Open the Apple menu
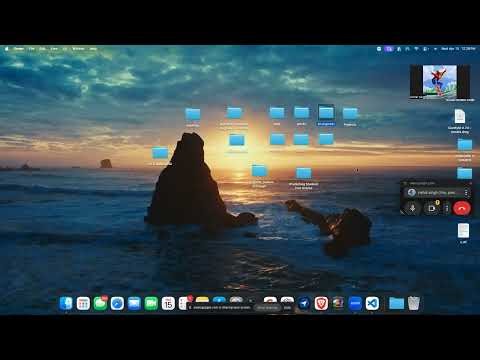480x360 pixels. pyautogui.click(x=6, y=49)
